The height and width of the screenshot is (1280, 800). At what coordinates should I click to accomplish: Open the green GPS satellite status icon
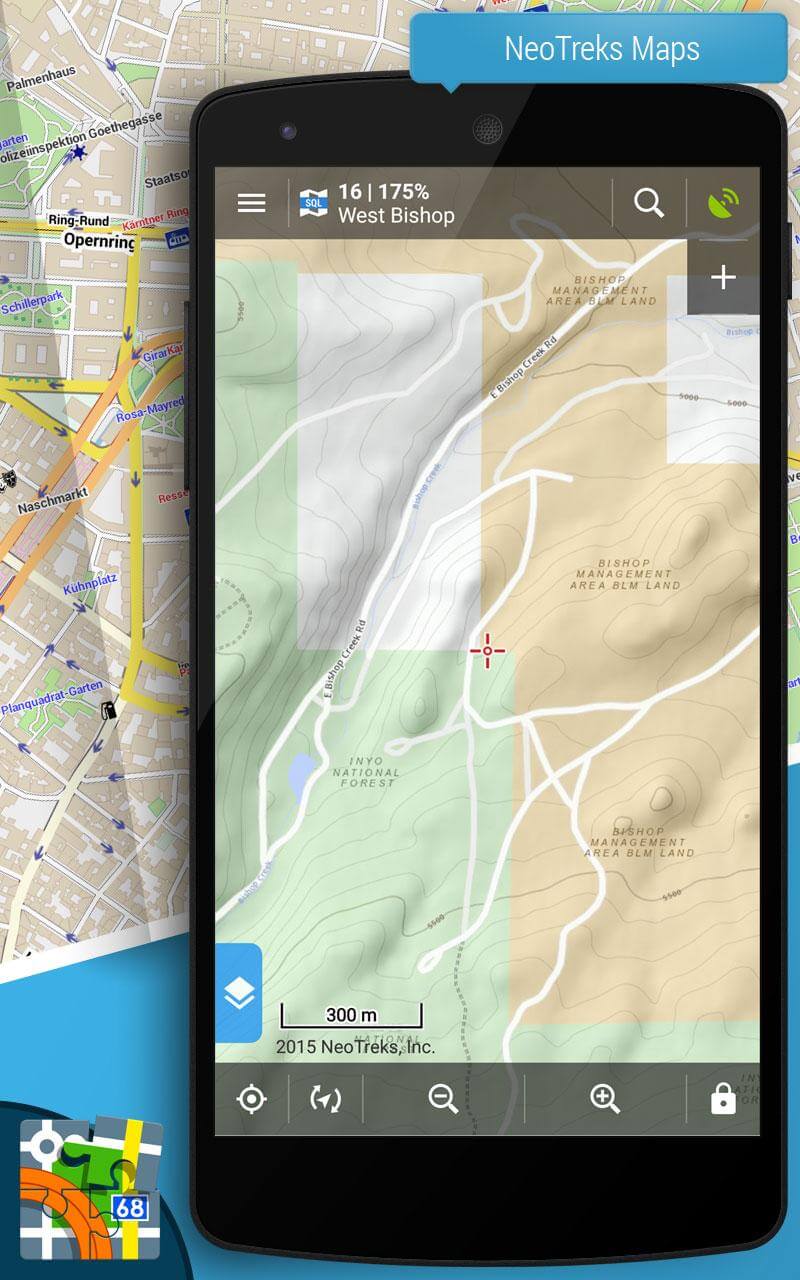click(722, 204)
